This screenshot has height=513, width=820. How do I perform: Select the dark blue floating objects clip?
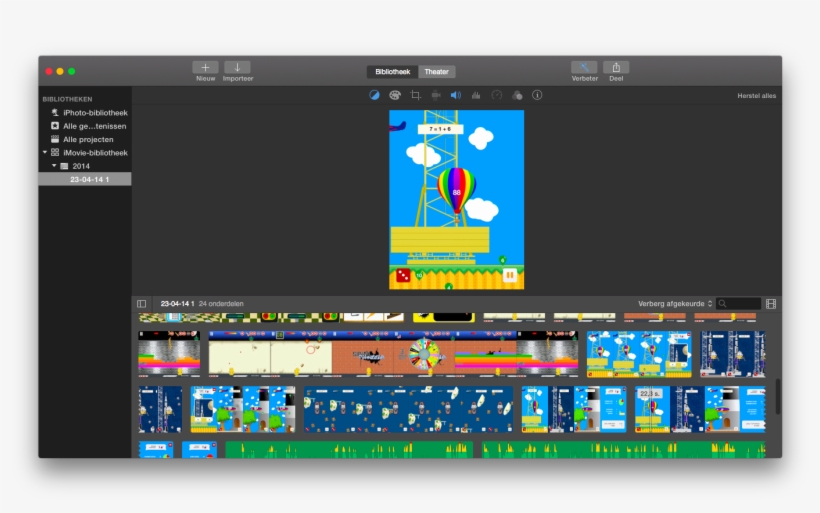coord(408,409)
